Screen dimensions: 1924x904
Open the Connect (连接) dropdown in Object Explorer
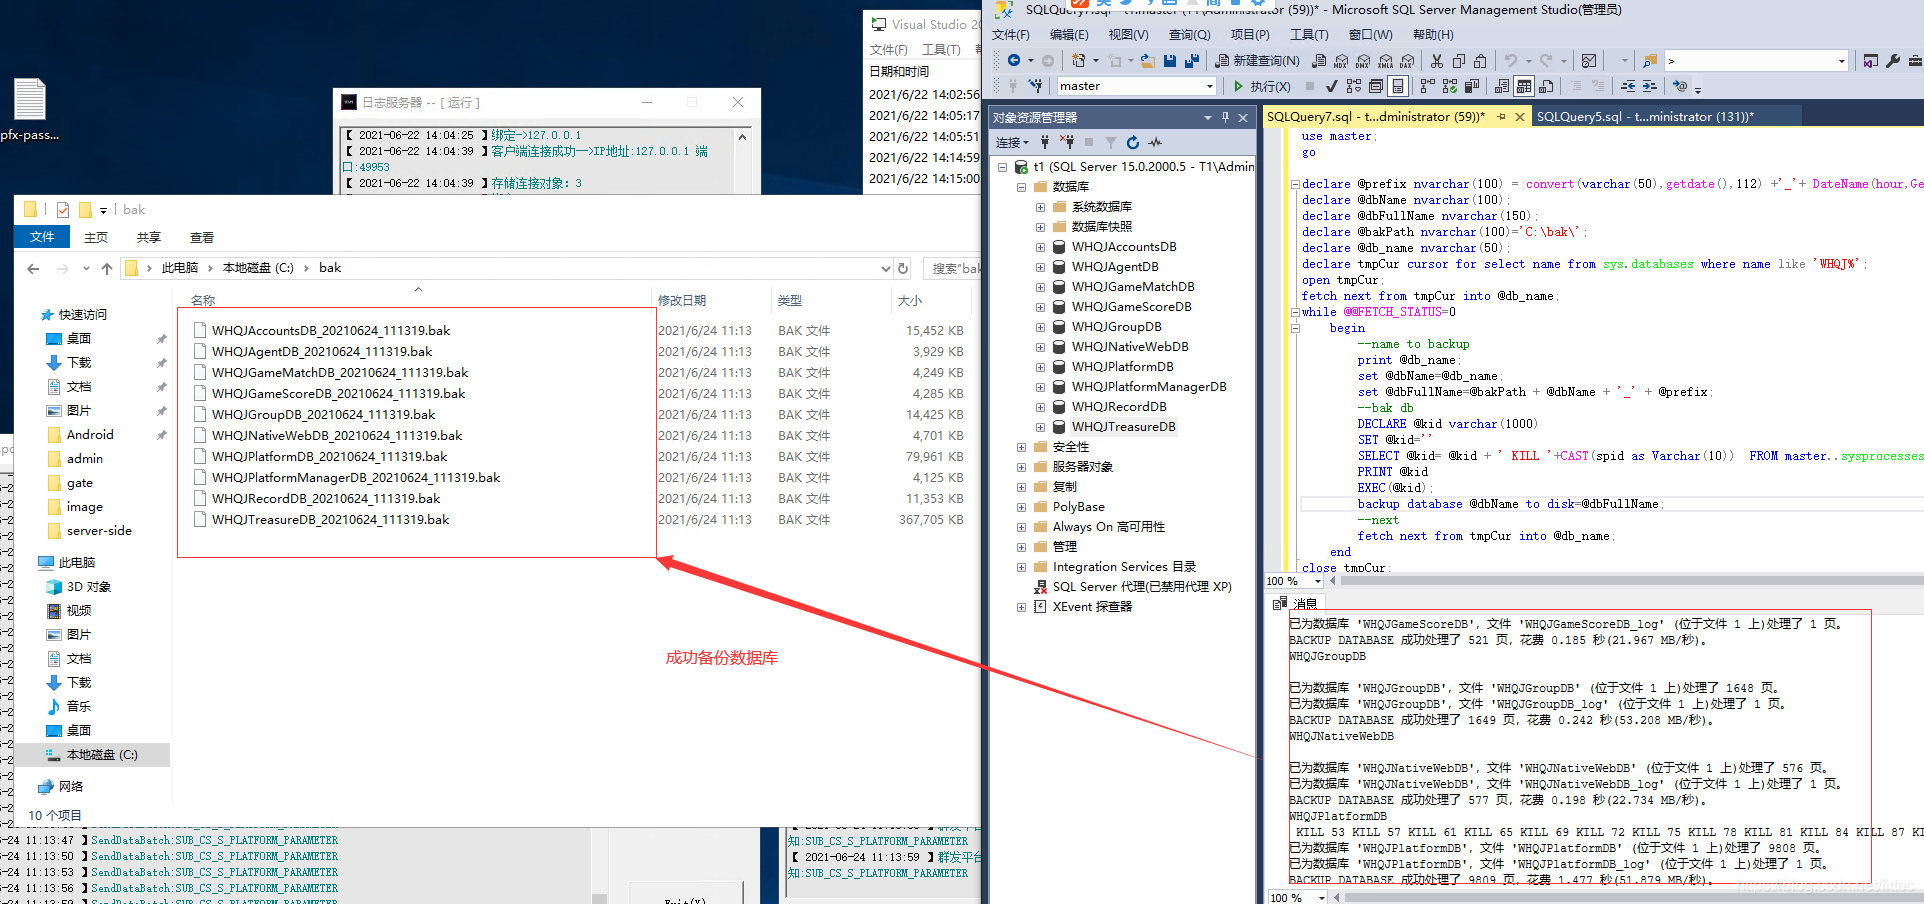click(1012, 142)
